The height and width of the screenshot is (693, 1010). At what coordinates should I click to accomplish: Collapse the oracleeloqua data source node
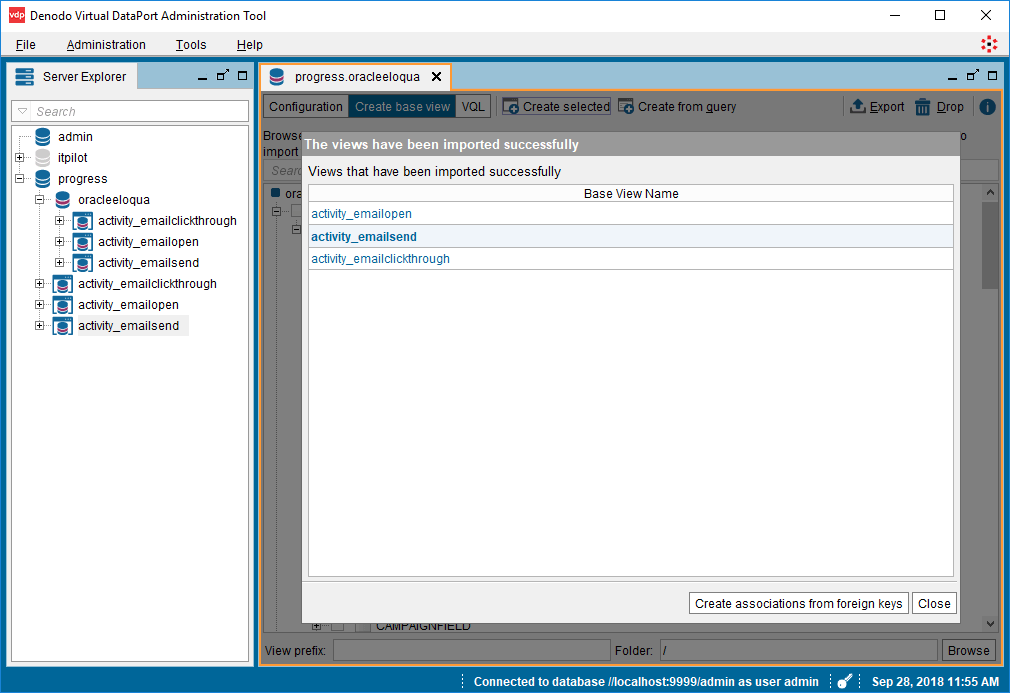pos(40,200)
